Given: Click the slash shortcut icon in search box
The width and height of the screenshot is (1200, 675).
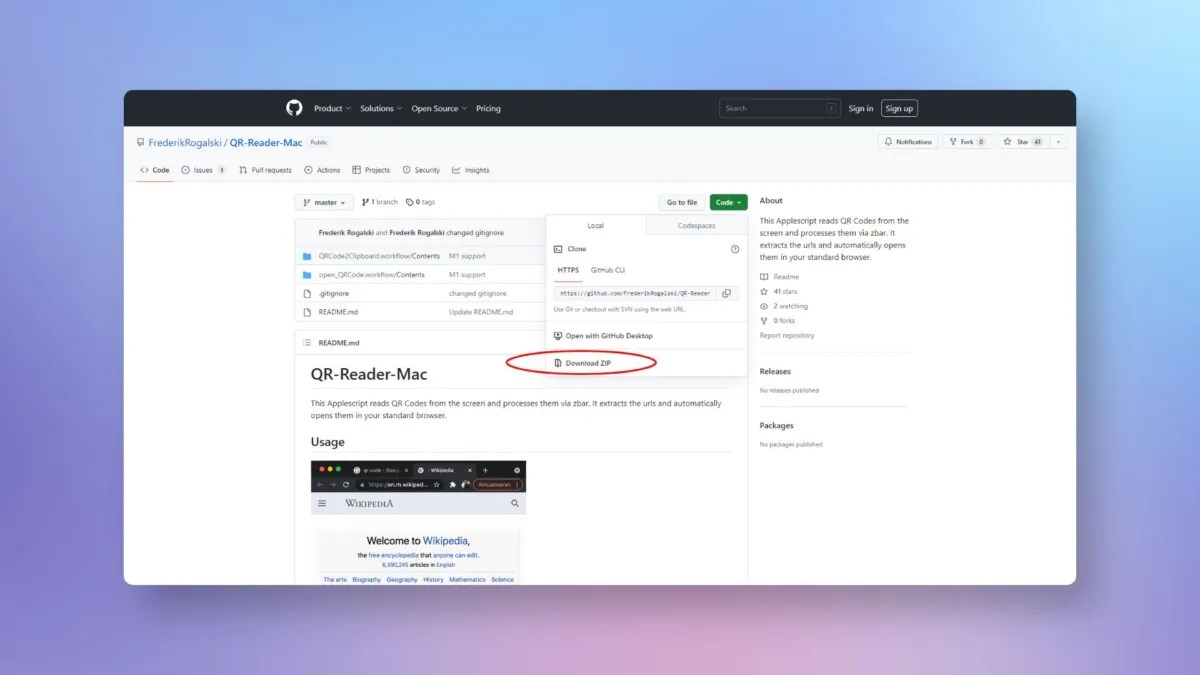Looking at the screenshot, I should point(831,108).
